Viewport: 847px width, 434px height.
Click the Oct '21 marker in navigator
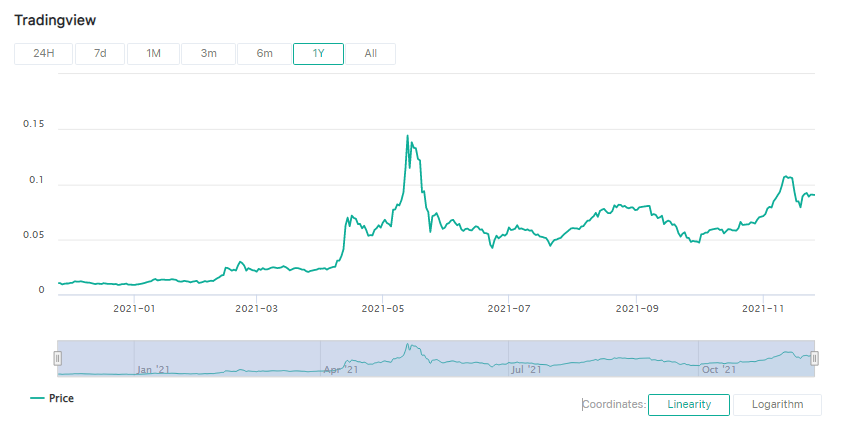click(718, 370)
